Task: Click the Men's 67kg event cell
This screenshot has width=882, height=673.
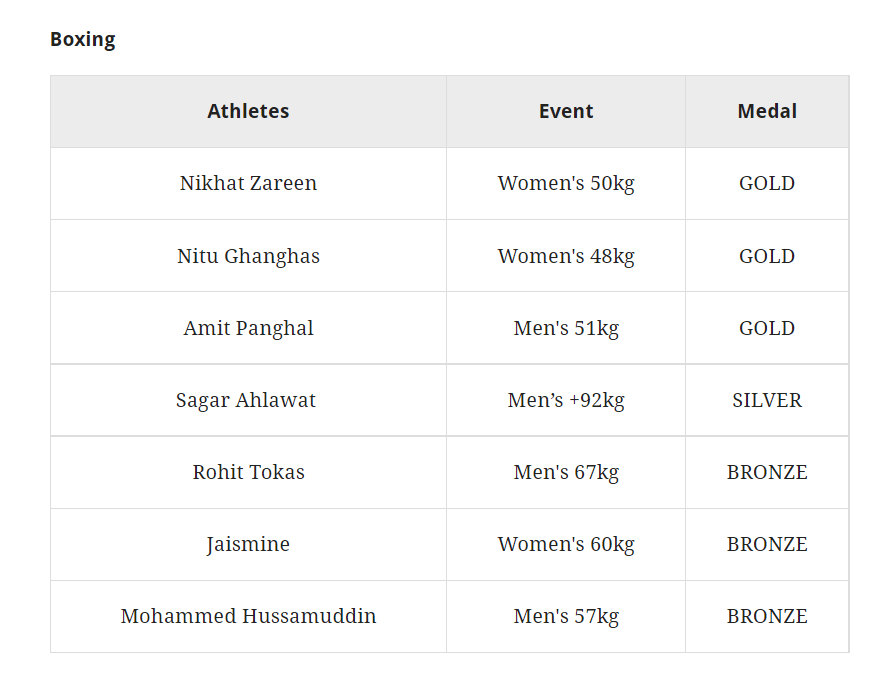Action: (566, 472)
